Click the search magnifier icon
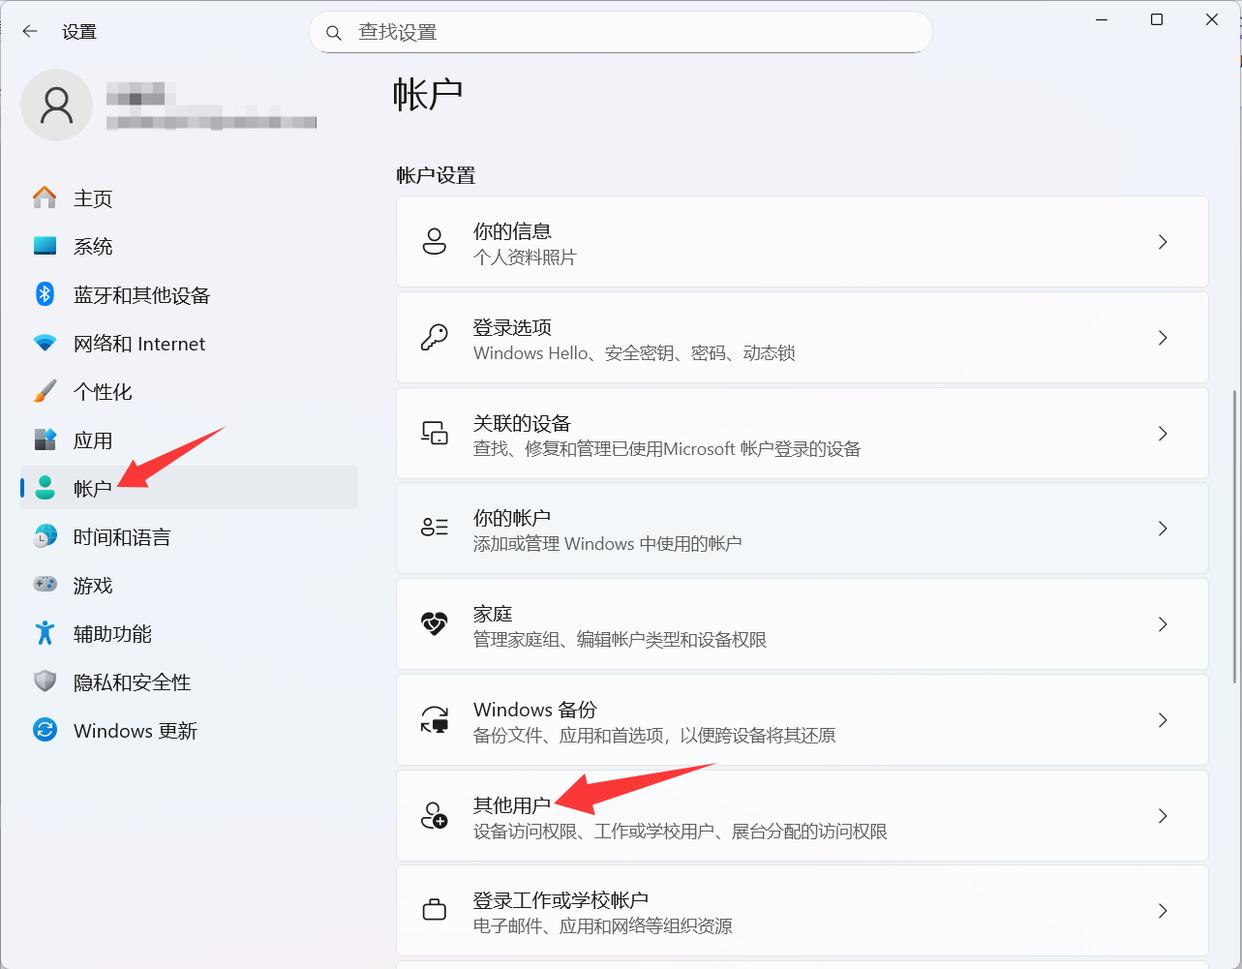This screenshot has height=969, width=1242. point(334,33)
